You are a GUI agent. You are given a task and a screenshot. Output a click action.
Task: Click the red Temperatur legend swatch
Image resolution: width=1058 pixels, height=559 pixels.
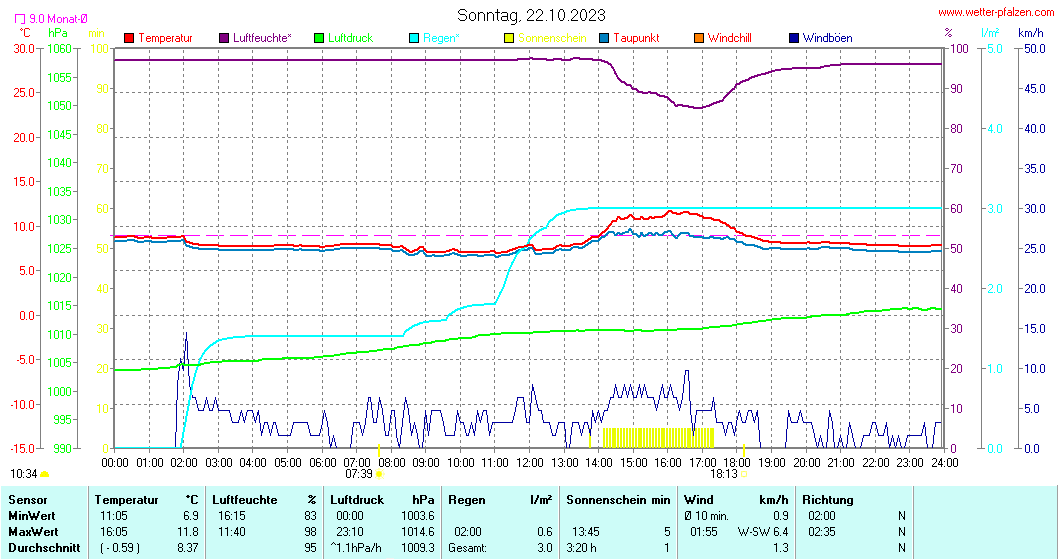click(130, 38)
